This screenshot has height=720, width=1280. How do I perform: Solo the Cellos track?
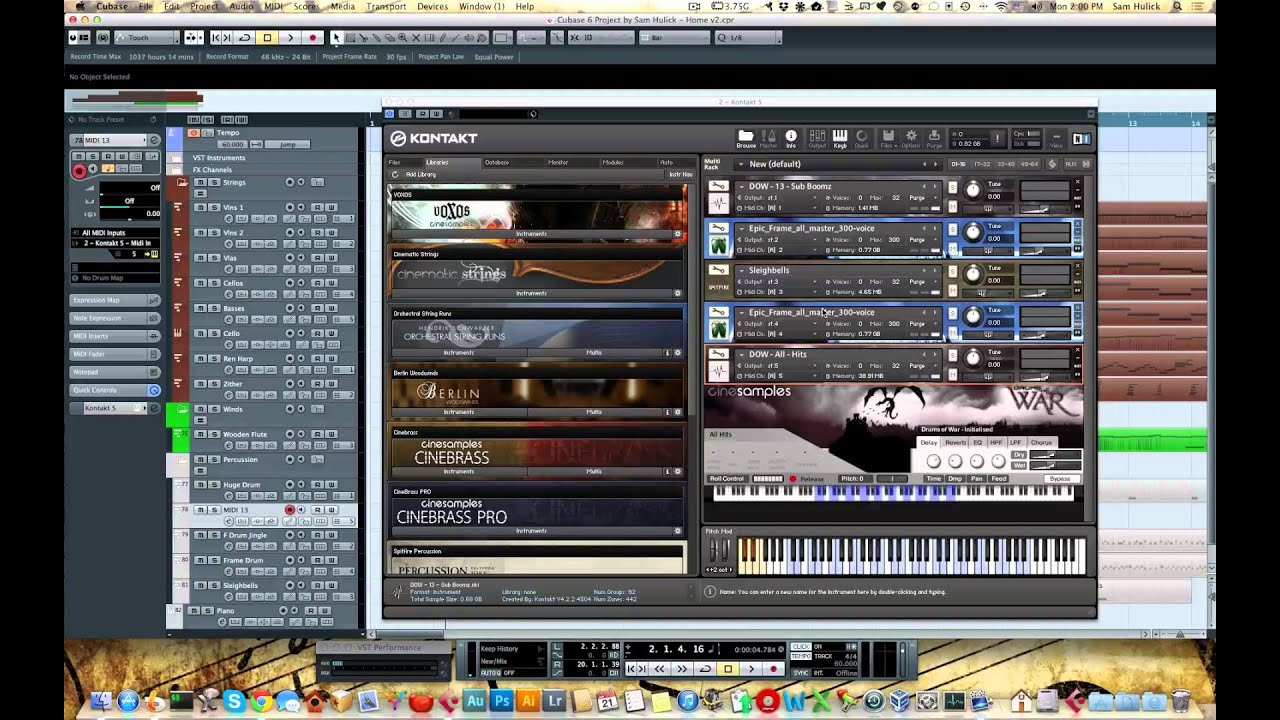(x=214, y=283)
